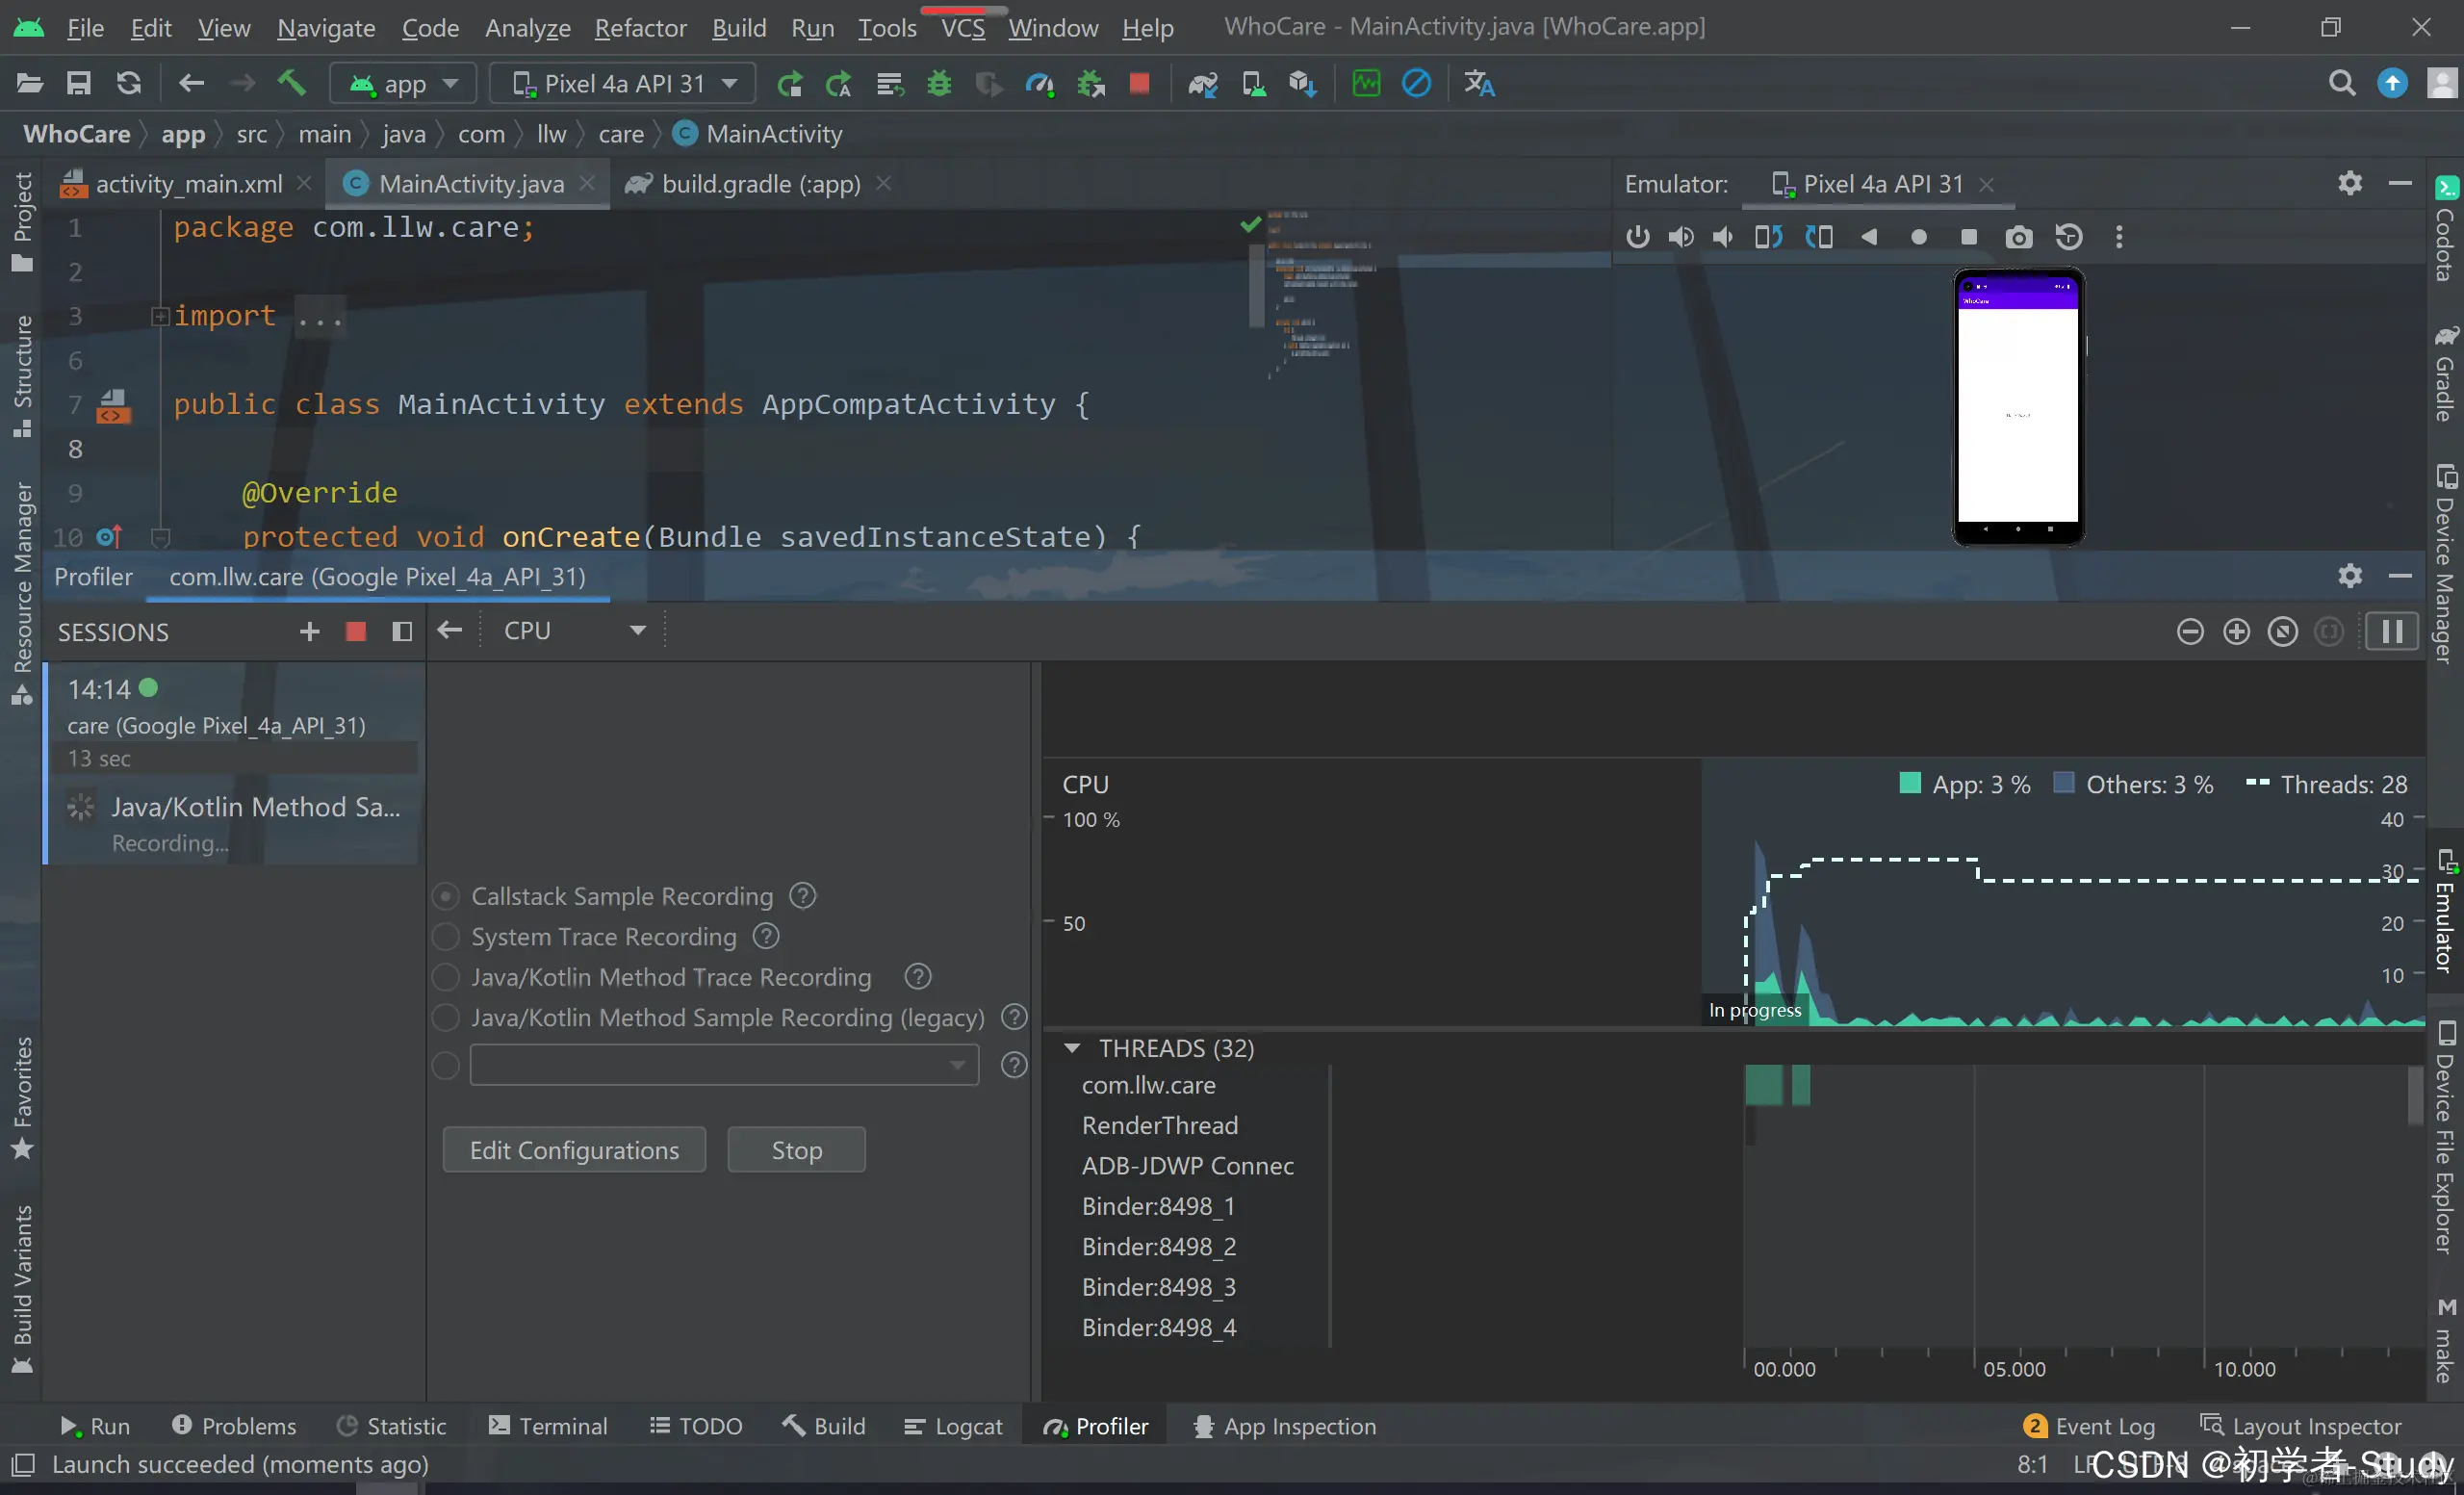The height and width of the screenshot is (1495, 2464).
Task: Start a new profiling session with plus icon
Action: coord(309,632)
